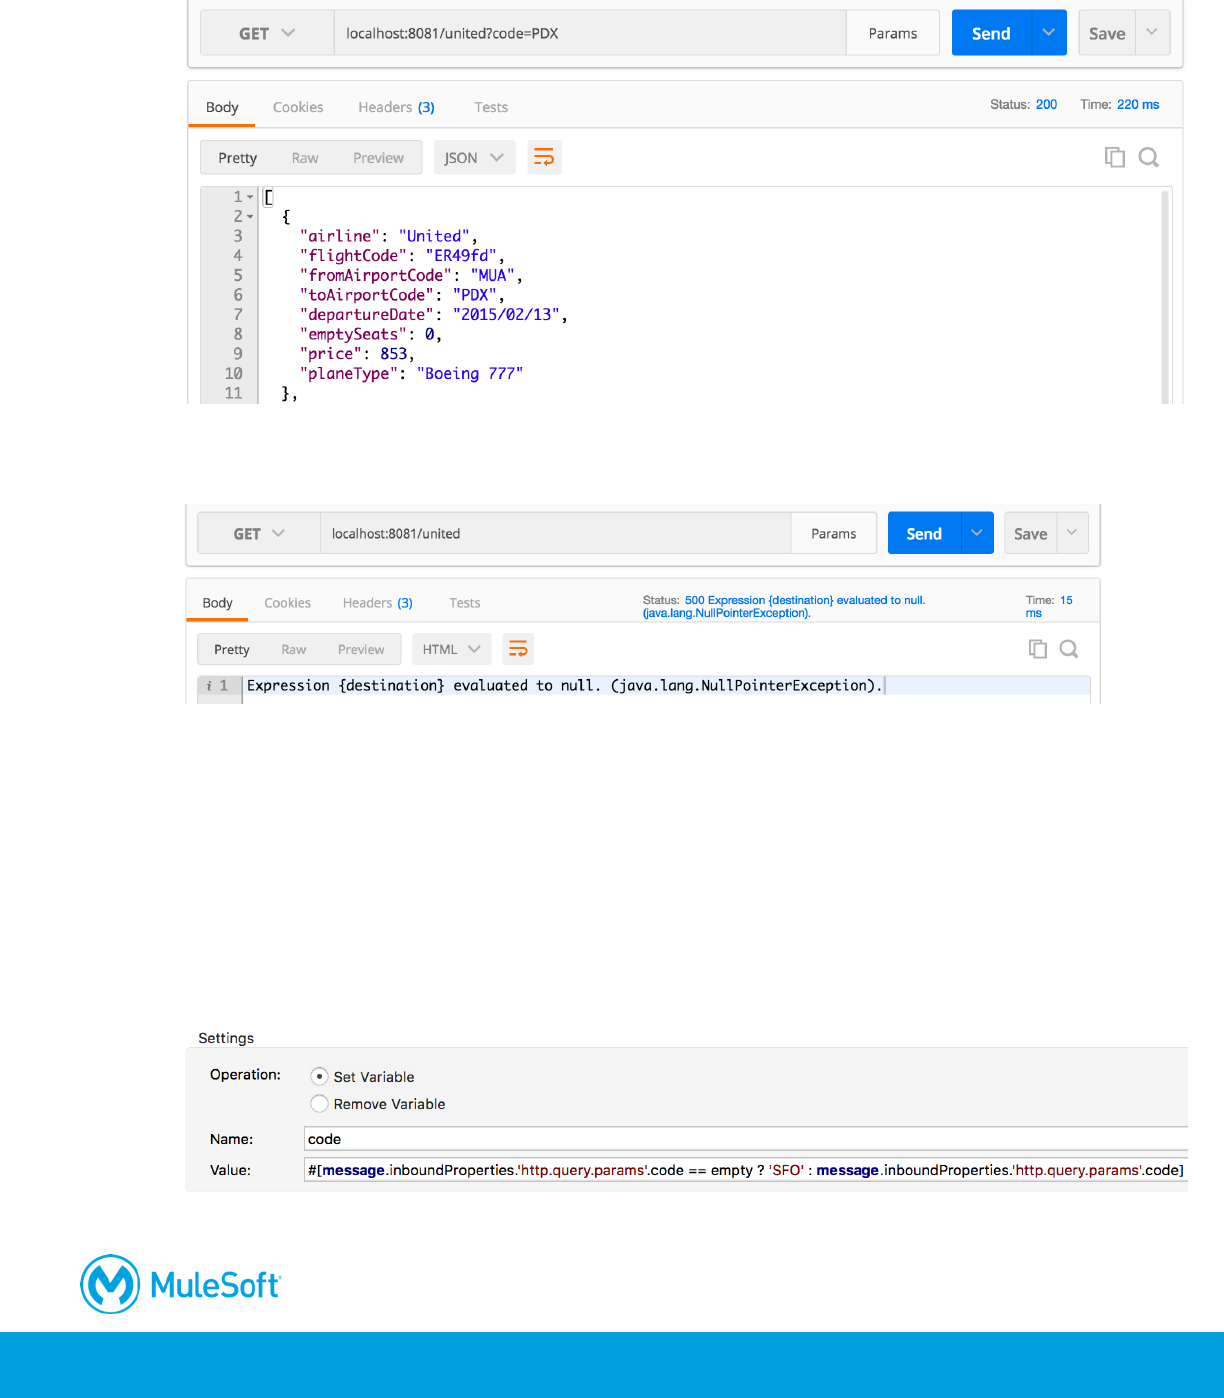This screenshot has width=1224, height=1398.
Task: Open the JSON format dropdown
Action: (475, 157)
